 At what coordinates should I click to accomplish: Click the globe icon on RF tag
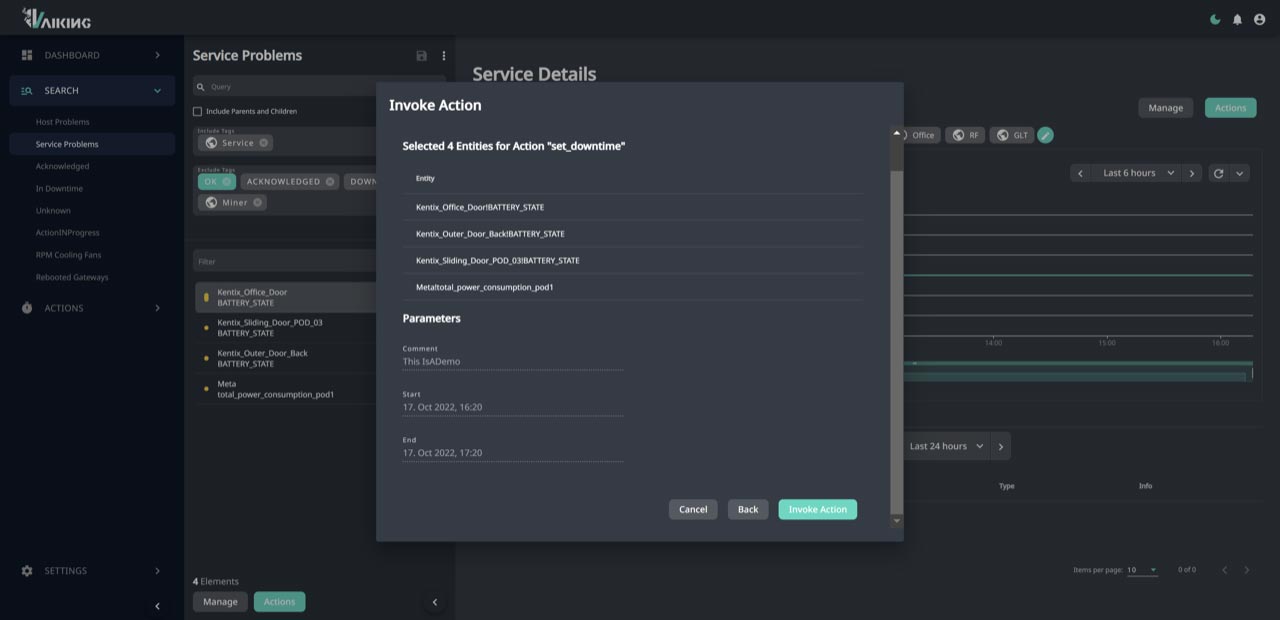pos(958,135)
